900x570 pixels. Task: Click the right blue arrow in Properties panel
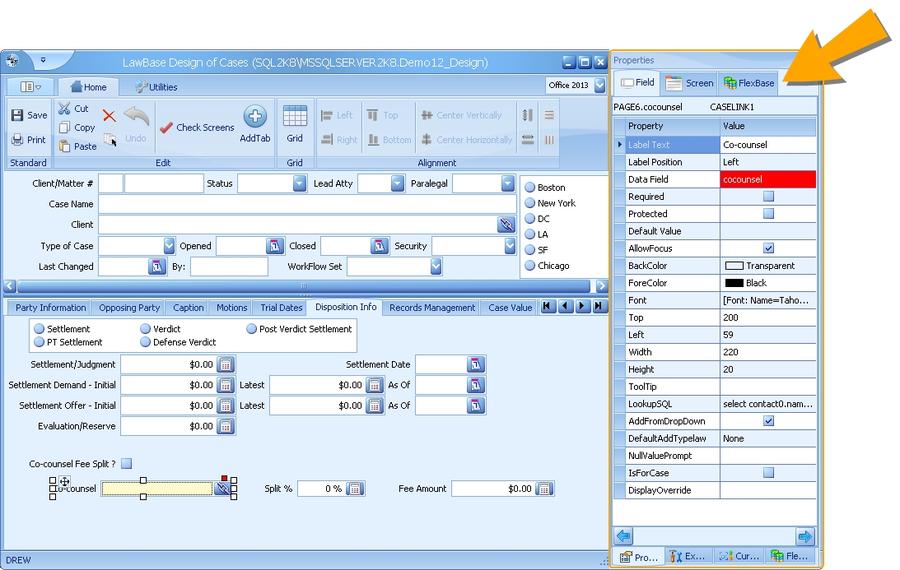(x=805, y=536)
